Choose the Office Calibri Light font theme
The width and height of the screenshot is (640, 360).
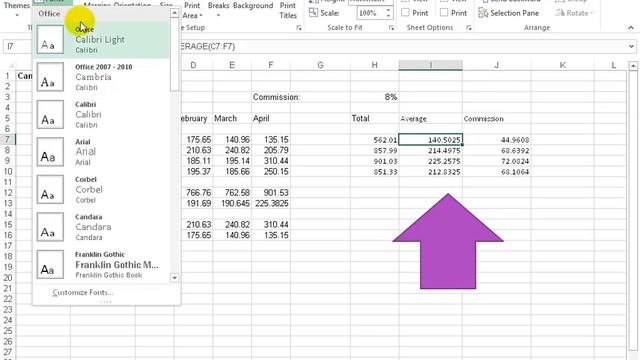[x=101, y=40]
